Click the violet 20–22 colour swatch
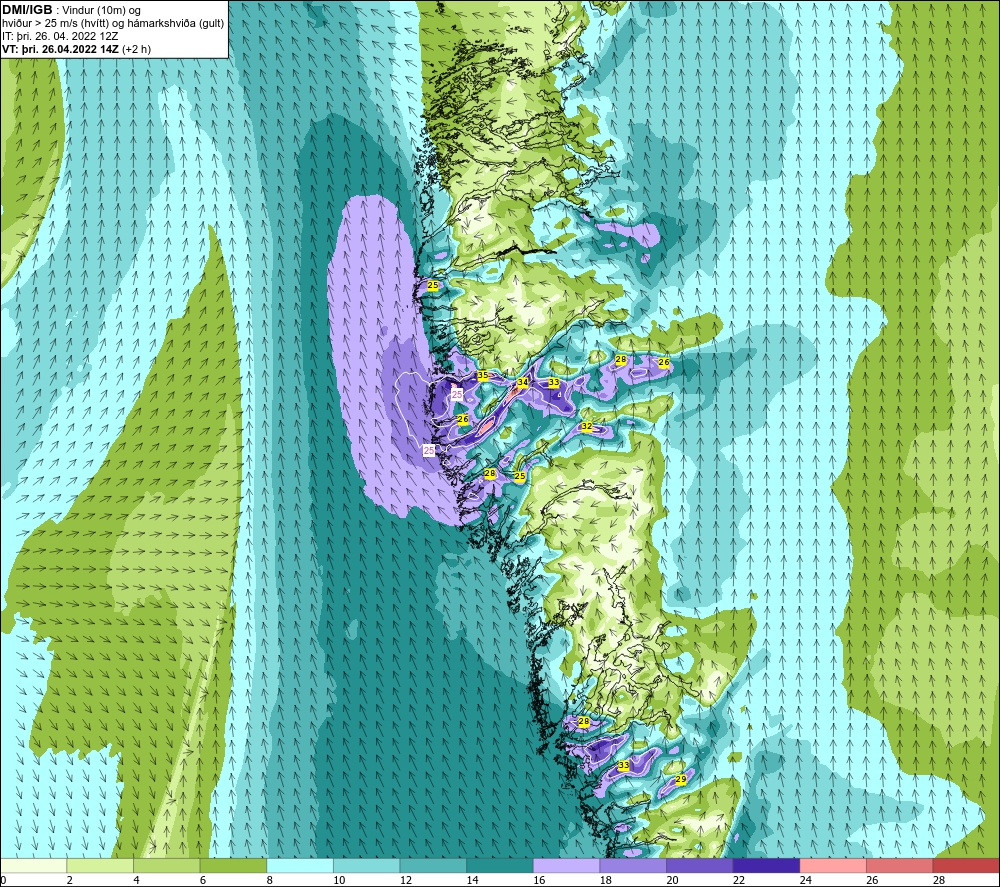The image size is (1000, 887). coord(700,866)
